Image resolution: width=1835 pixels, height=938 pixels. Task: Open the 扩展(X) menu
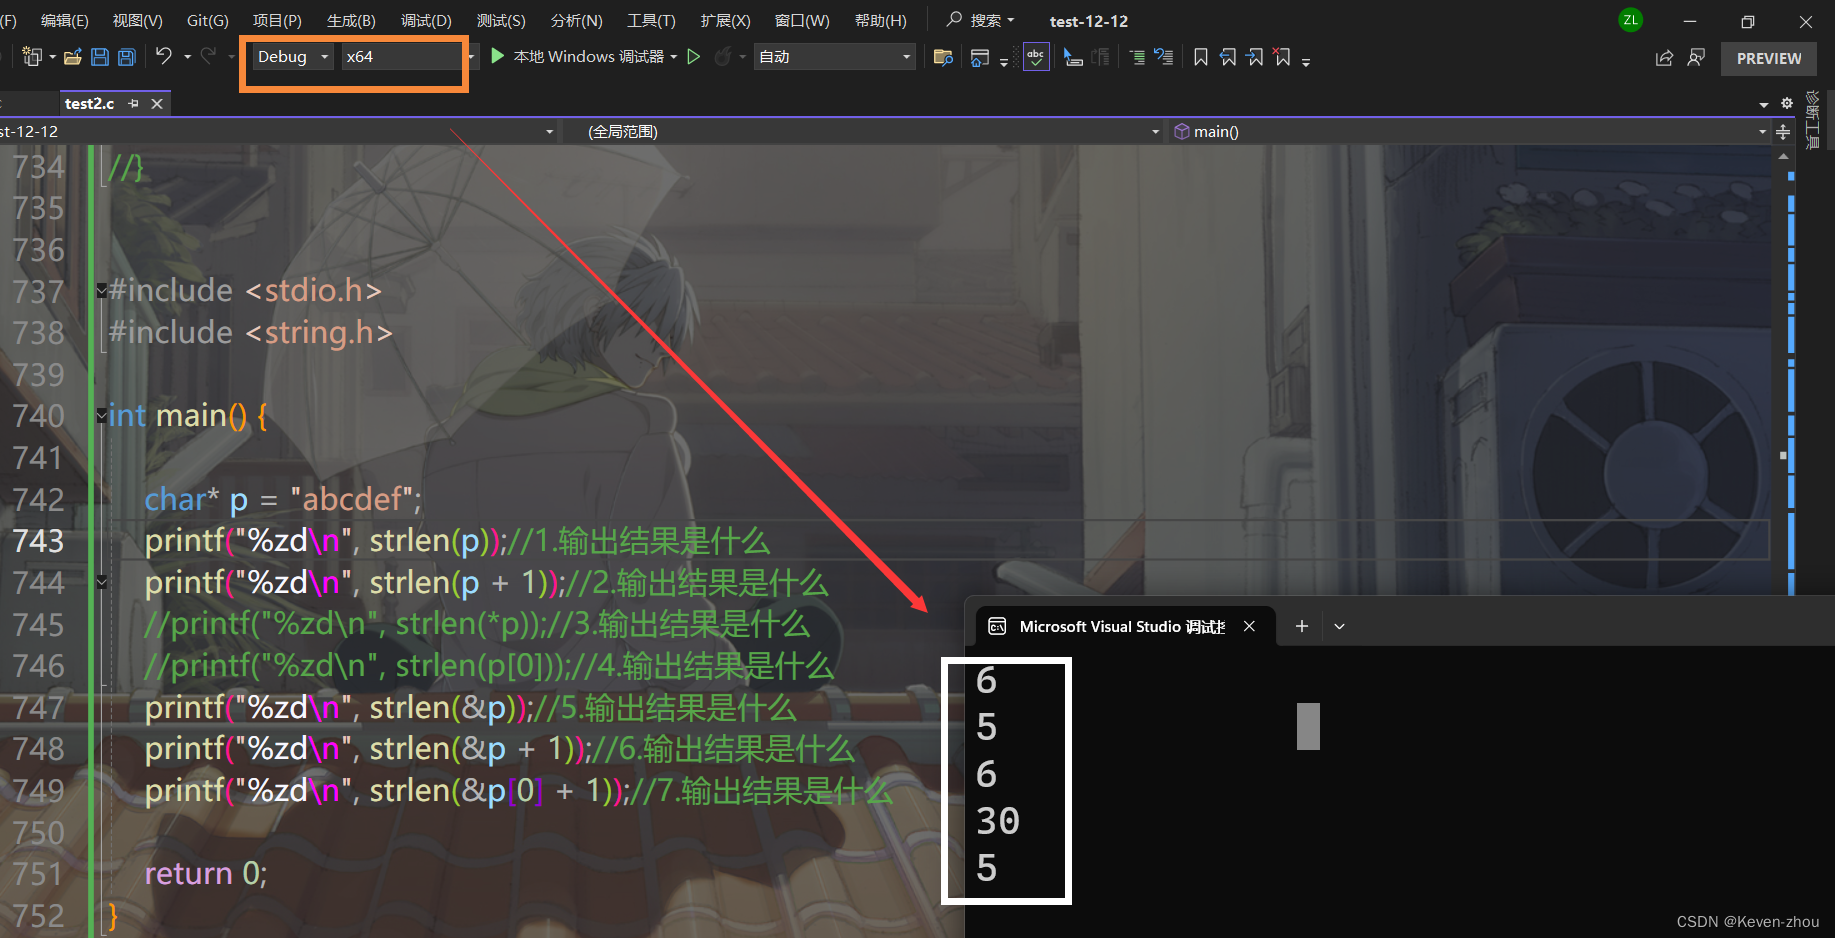click(725, 20)
